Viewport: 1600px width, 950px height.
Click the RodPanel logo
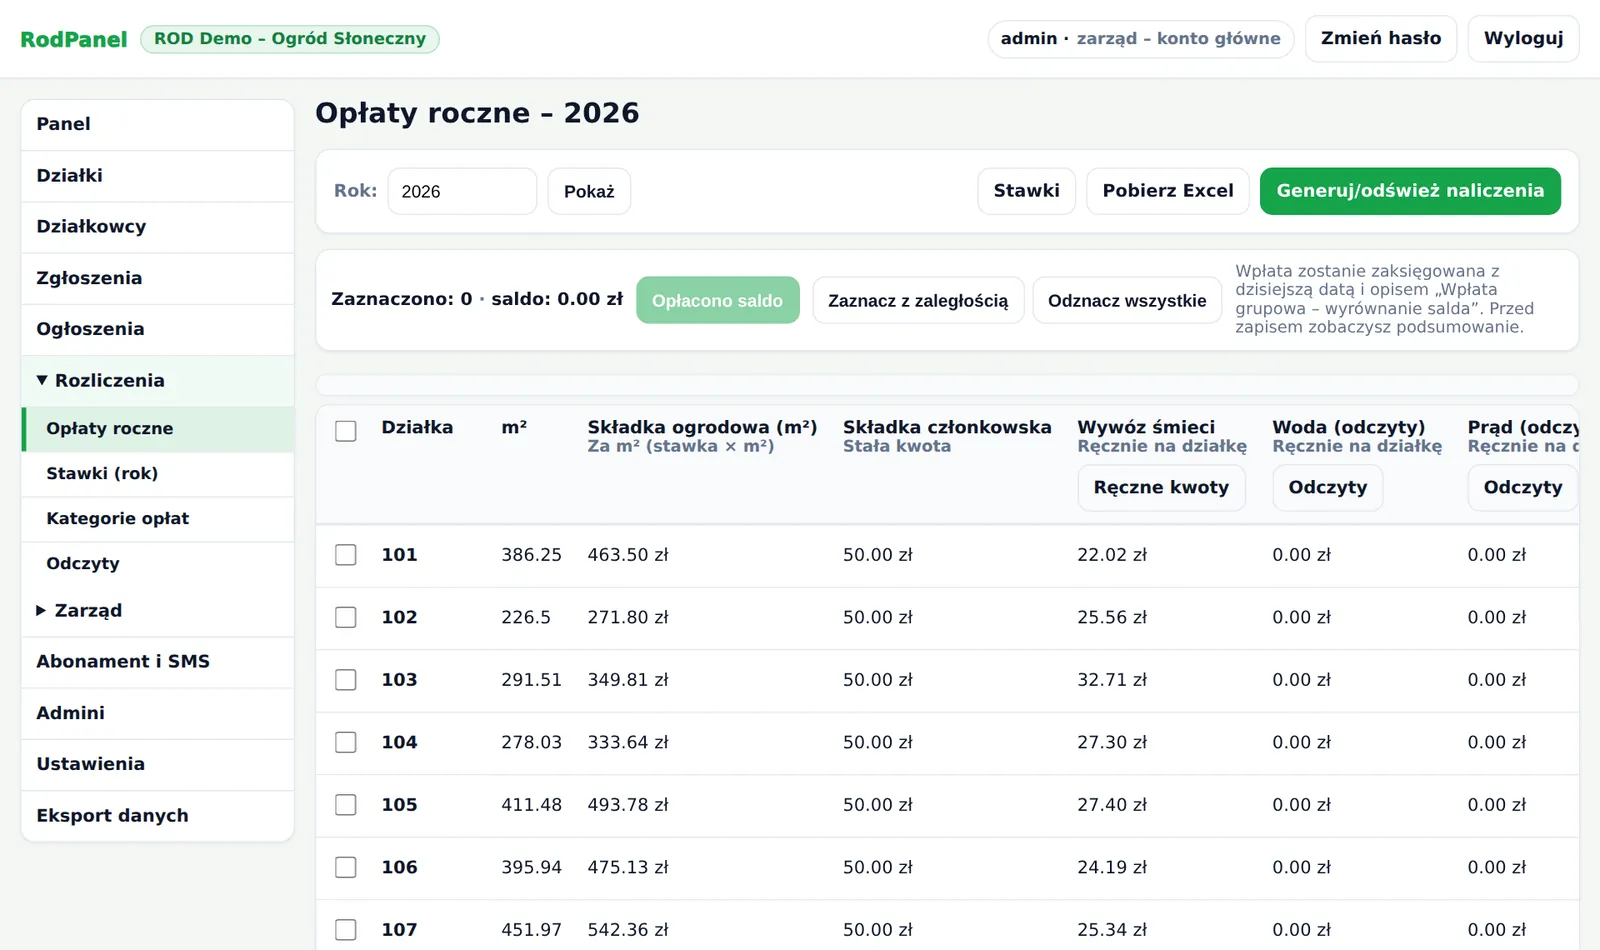pyautogui.click(x=74, y=39)
